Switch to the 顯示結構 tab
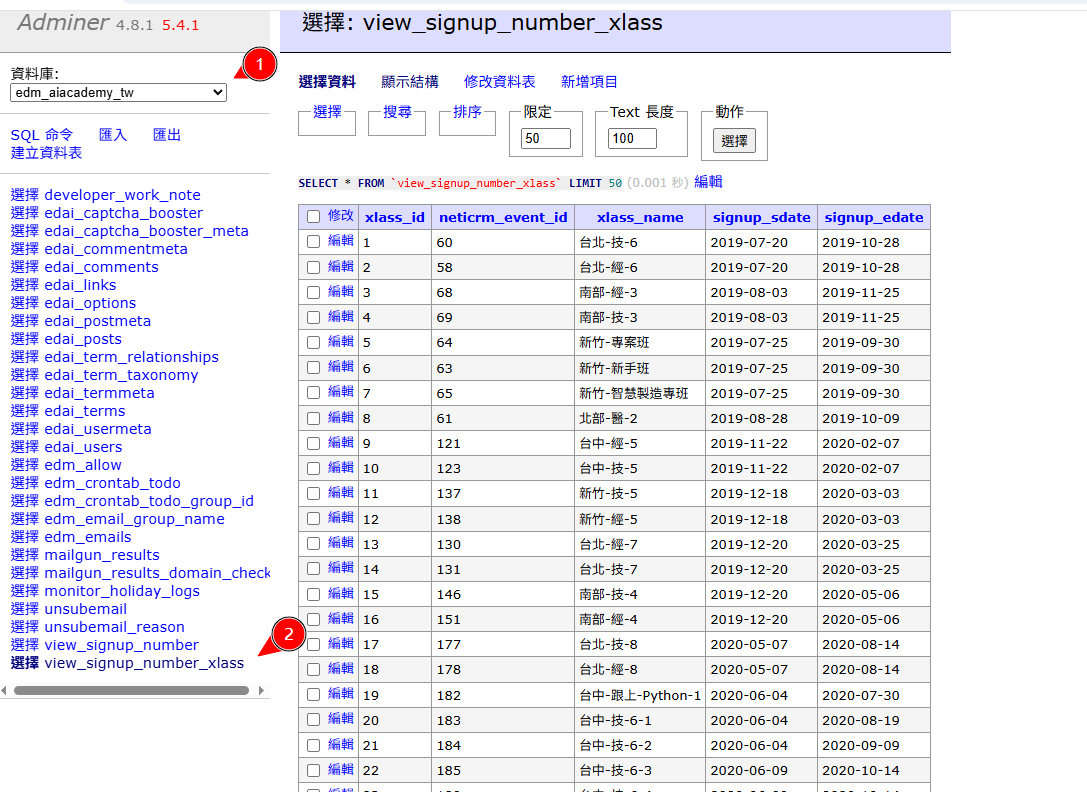 tap(409, 82)
